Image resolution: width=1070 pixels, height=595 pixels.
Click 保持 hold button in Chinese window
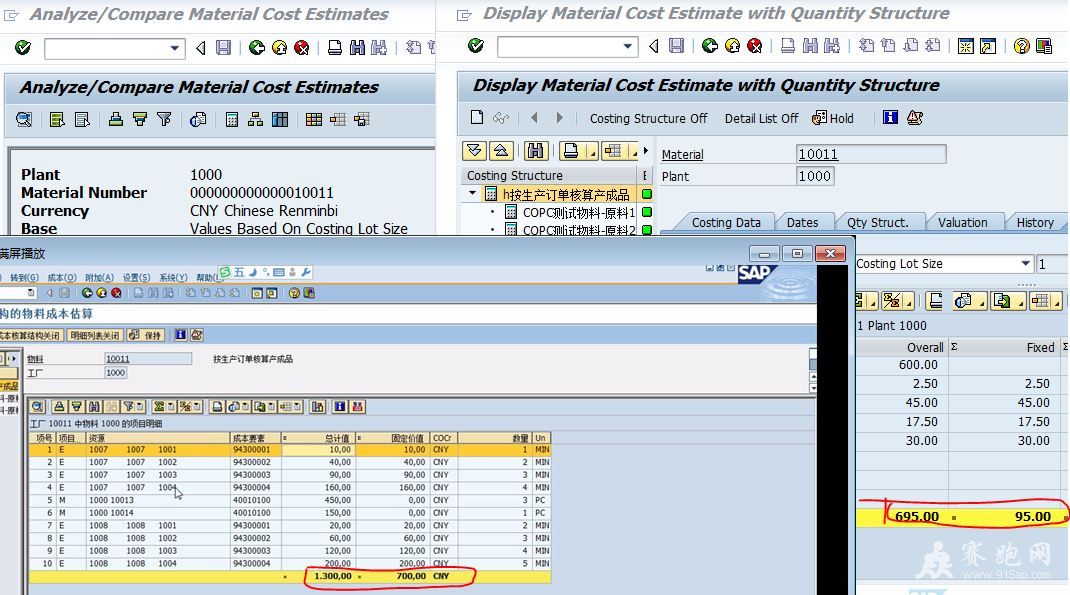pyautogui.click(x=145, y=335)
